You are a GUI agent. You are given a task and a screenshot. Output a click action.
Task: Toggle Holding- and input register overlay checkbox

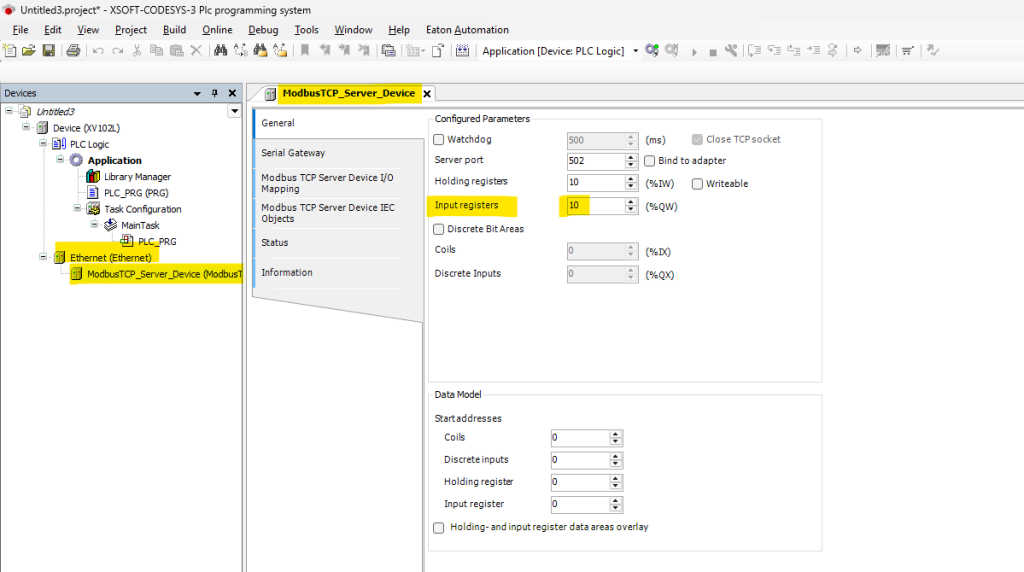pyautogui.click(x=439, y=528)
